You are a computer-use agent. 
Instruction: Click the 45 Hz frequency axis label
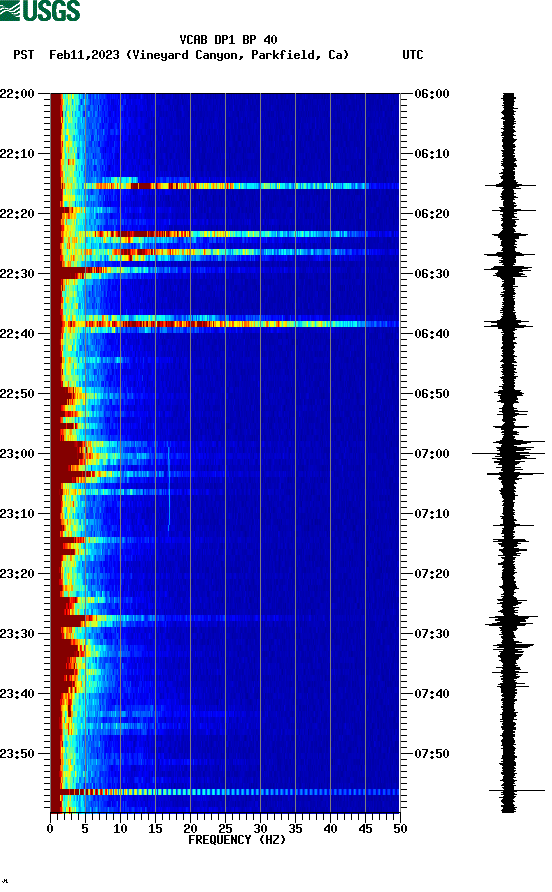pos(365,829)
